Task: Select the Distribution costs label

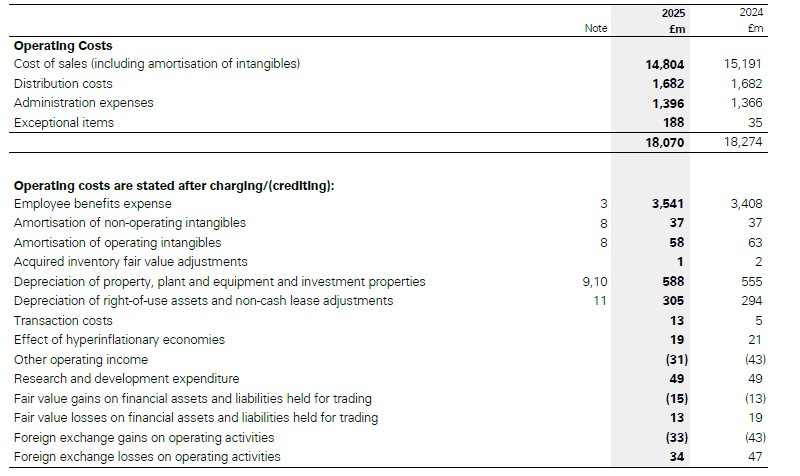Action: [x=63, y=84]
